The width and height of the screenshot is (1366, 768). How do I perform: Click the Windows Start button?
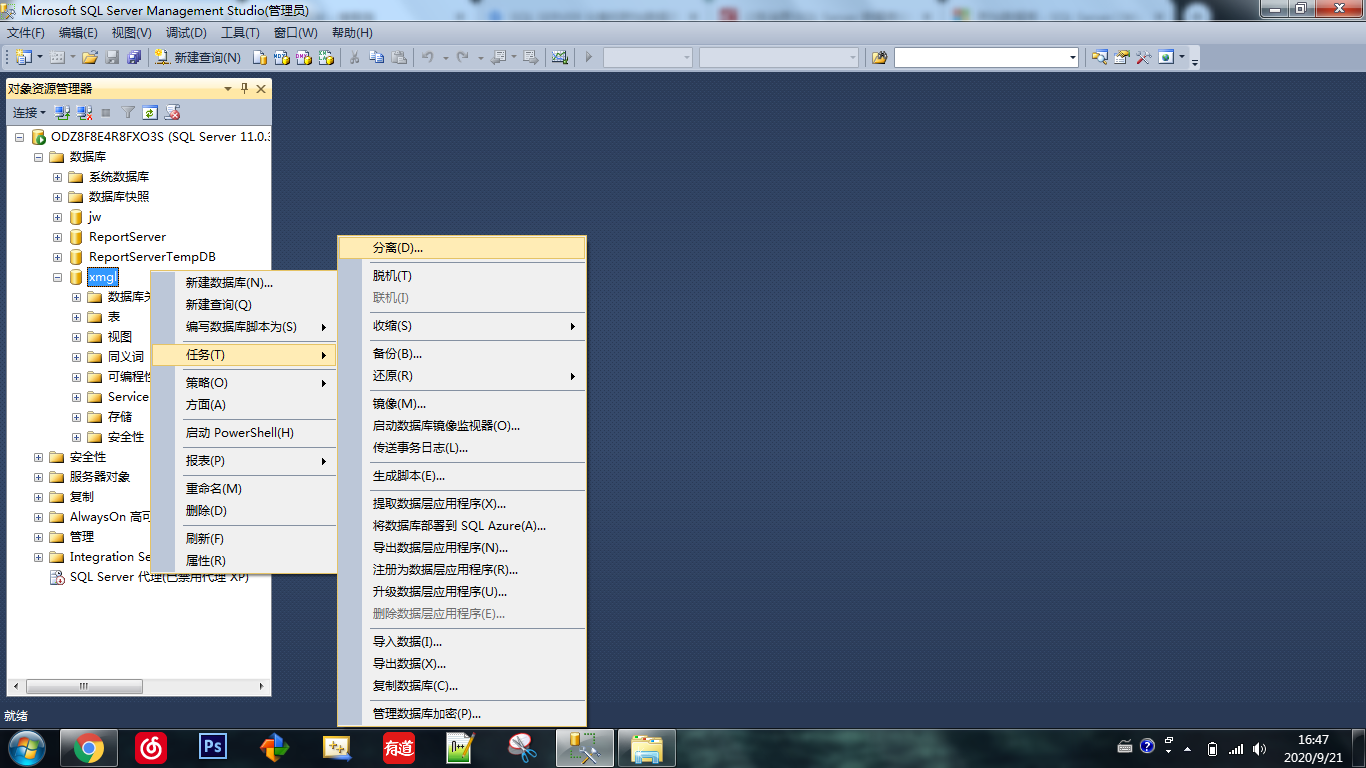tap(25, 748)
